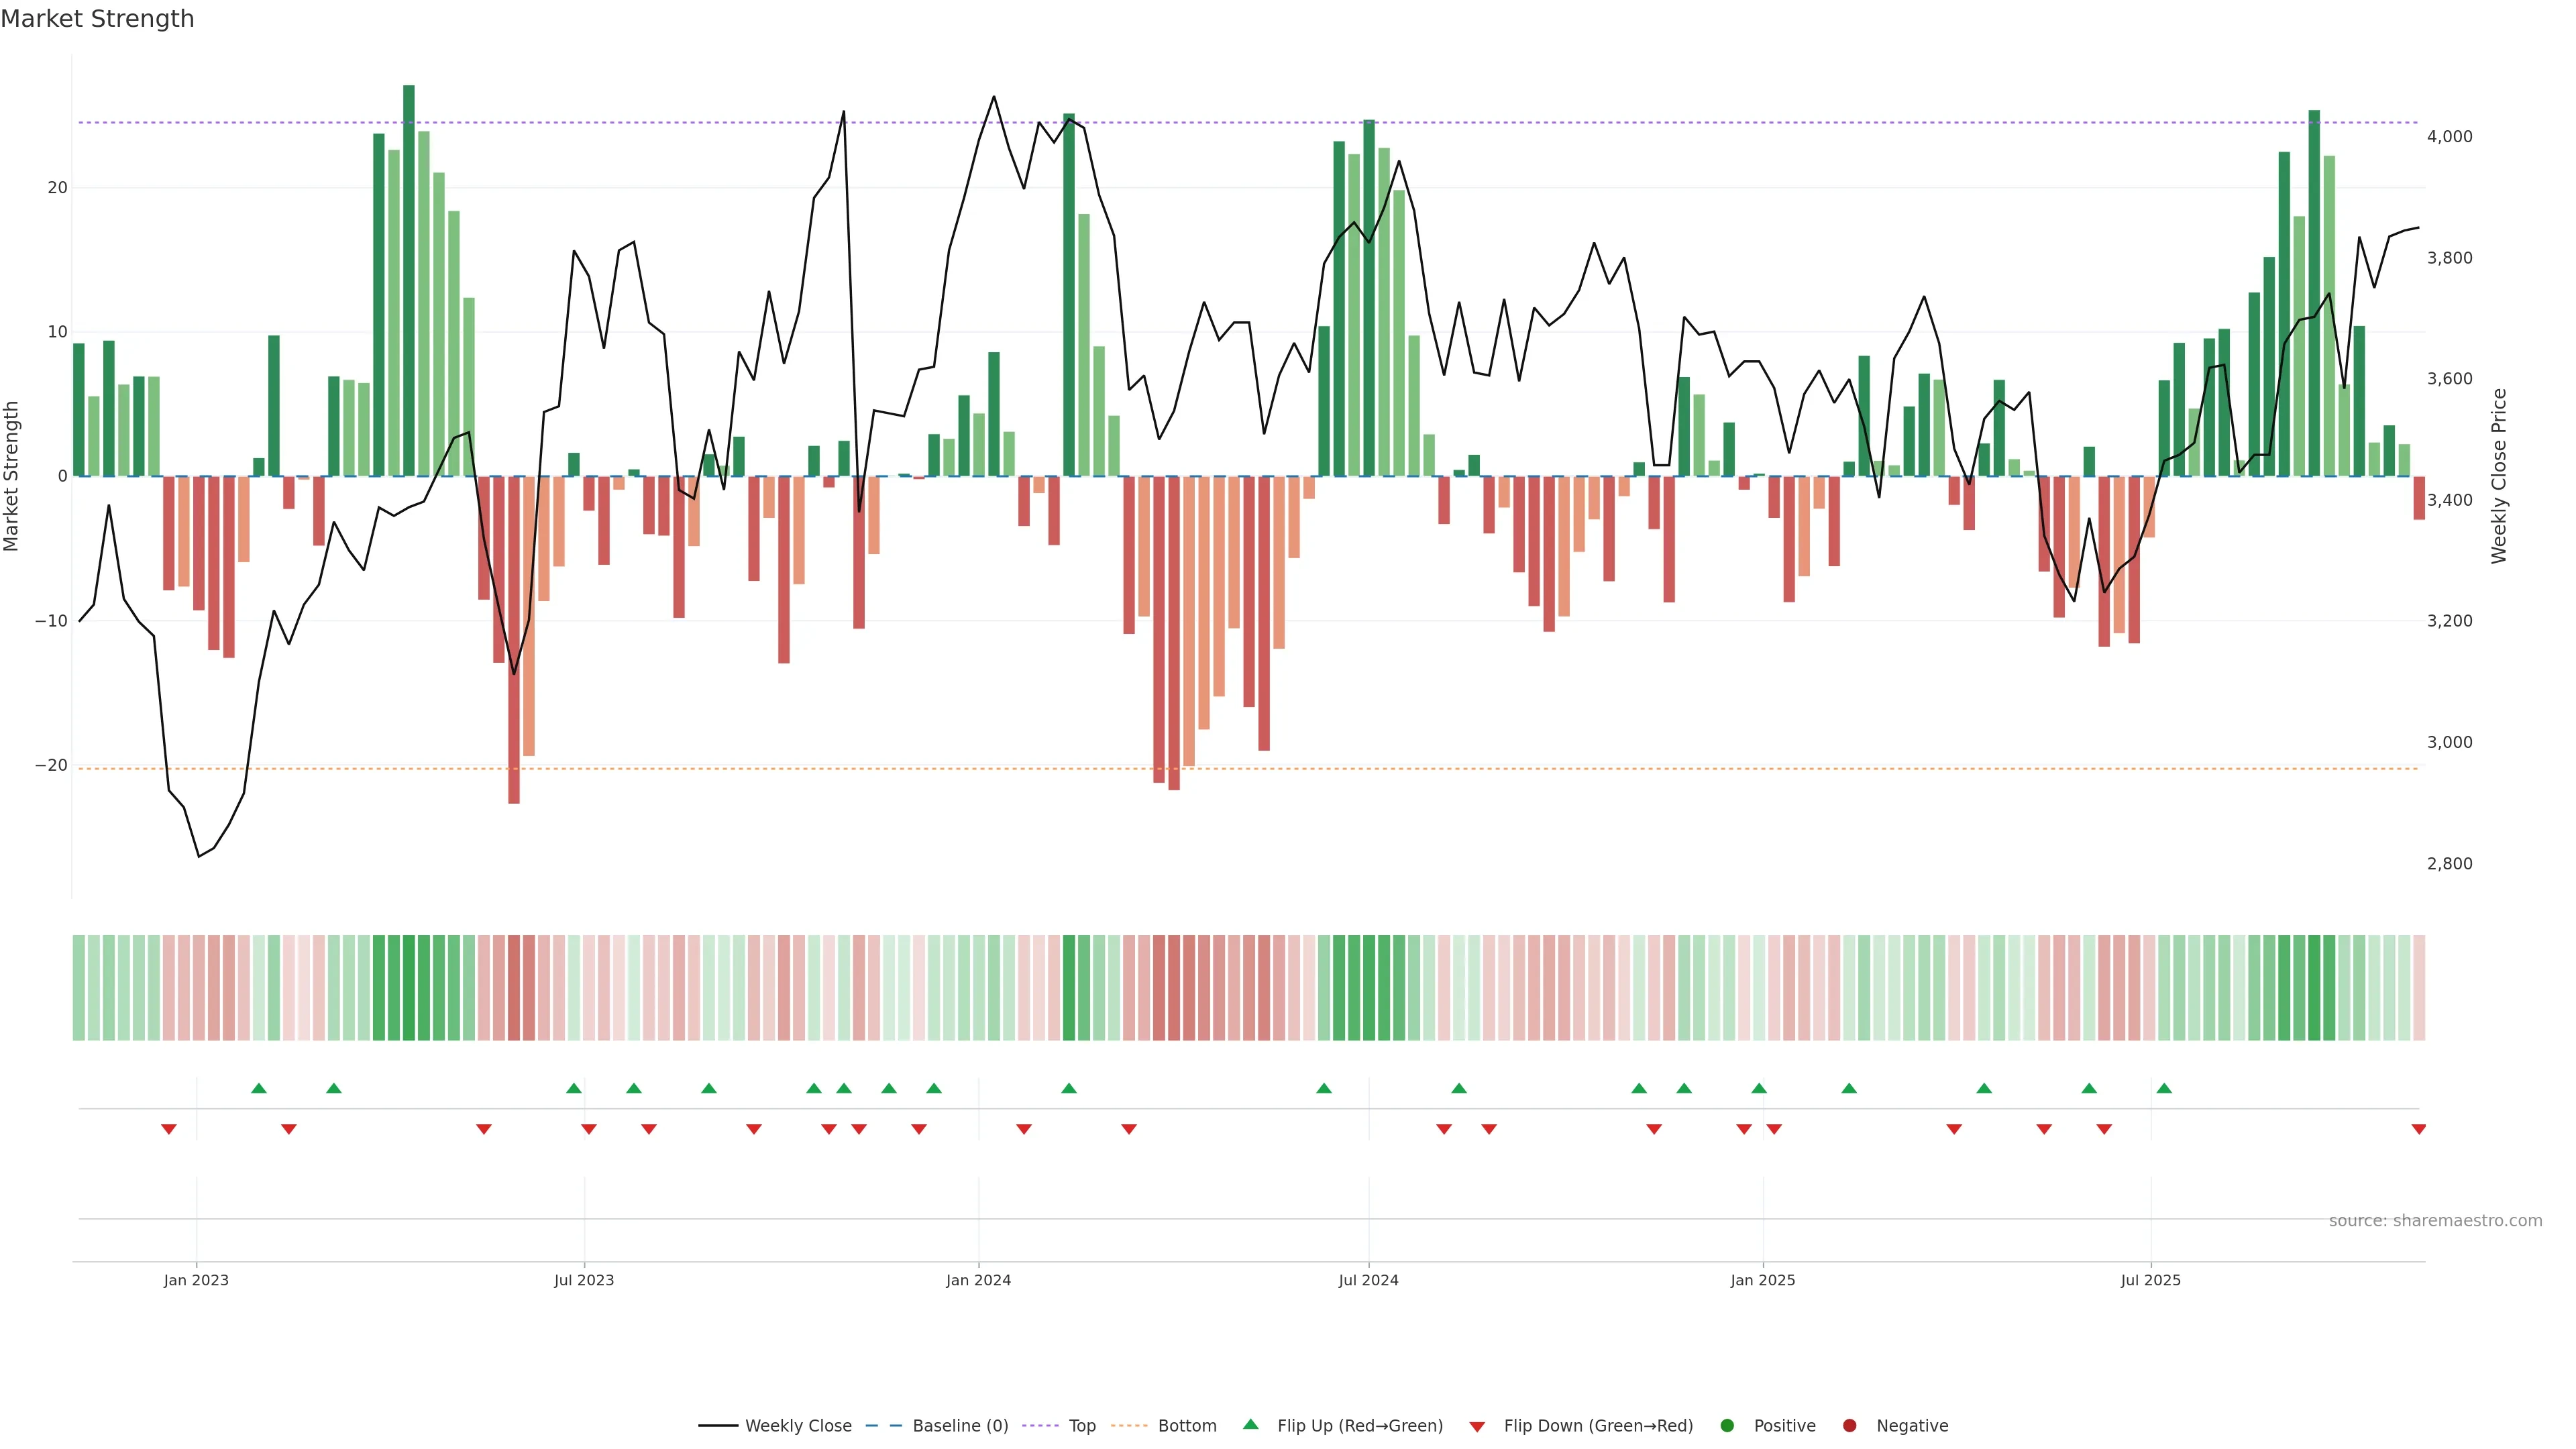Image resolution: width=2576 pixels, height=1449 pixels.
Task: Click the source: sharemaestro.com text
Action: (x=2435, y=1221)
